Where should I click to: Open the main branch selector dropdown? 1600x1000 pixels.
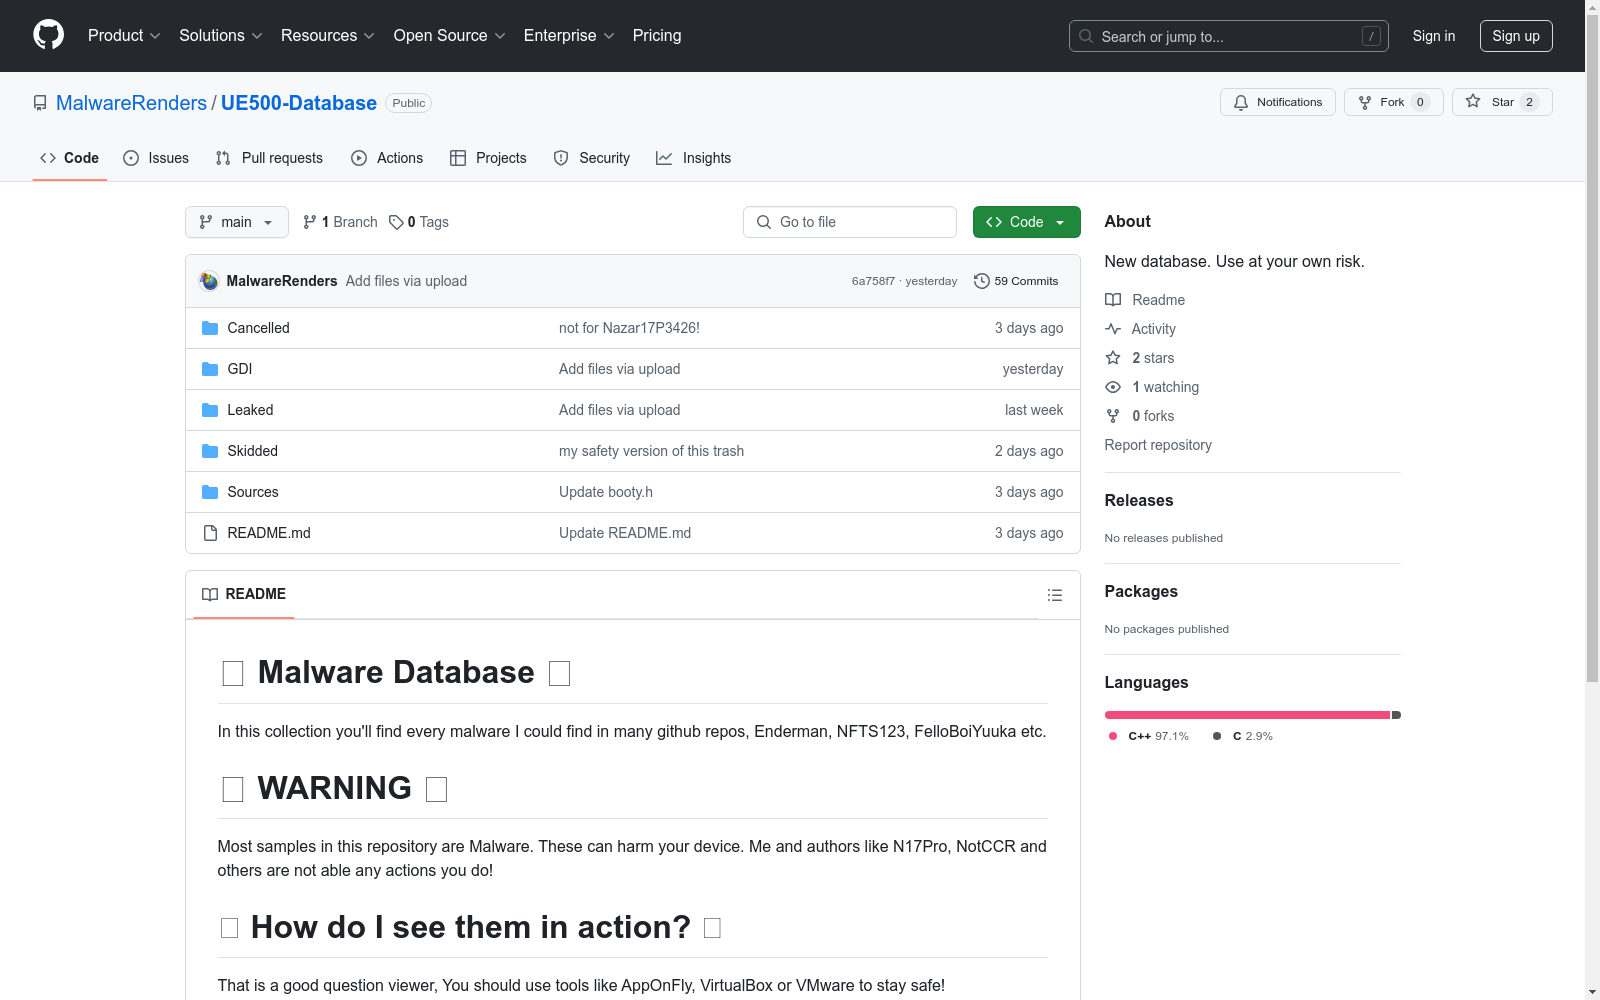click(237, 222)
